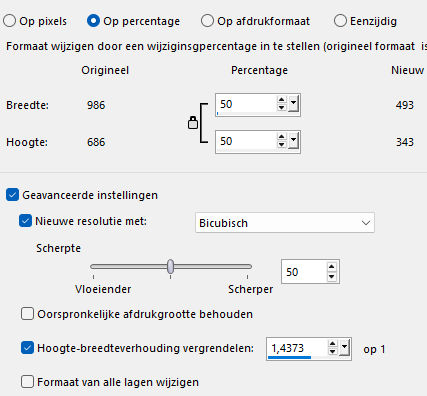This screenshot has width=427, height=396.
Task: Toggle Nieuwe resolutie met checkbox
Action: (25, 221)
